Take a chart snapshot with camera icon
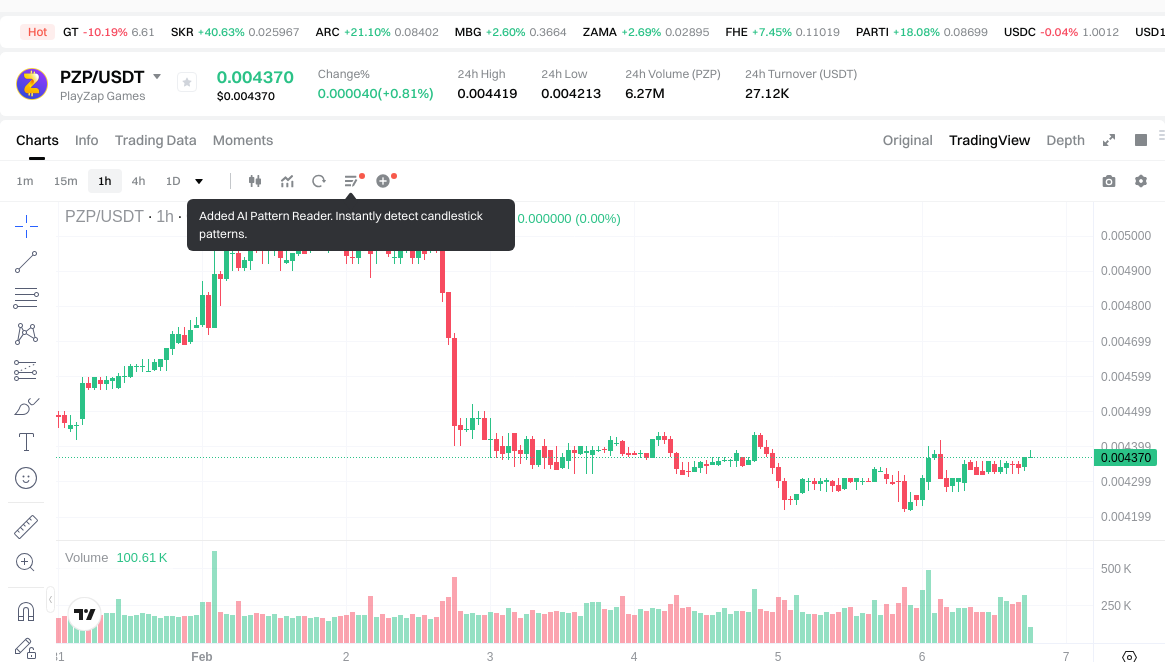1165x662 pixels. (1108, 181)
